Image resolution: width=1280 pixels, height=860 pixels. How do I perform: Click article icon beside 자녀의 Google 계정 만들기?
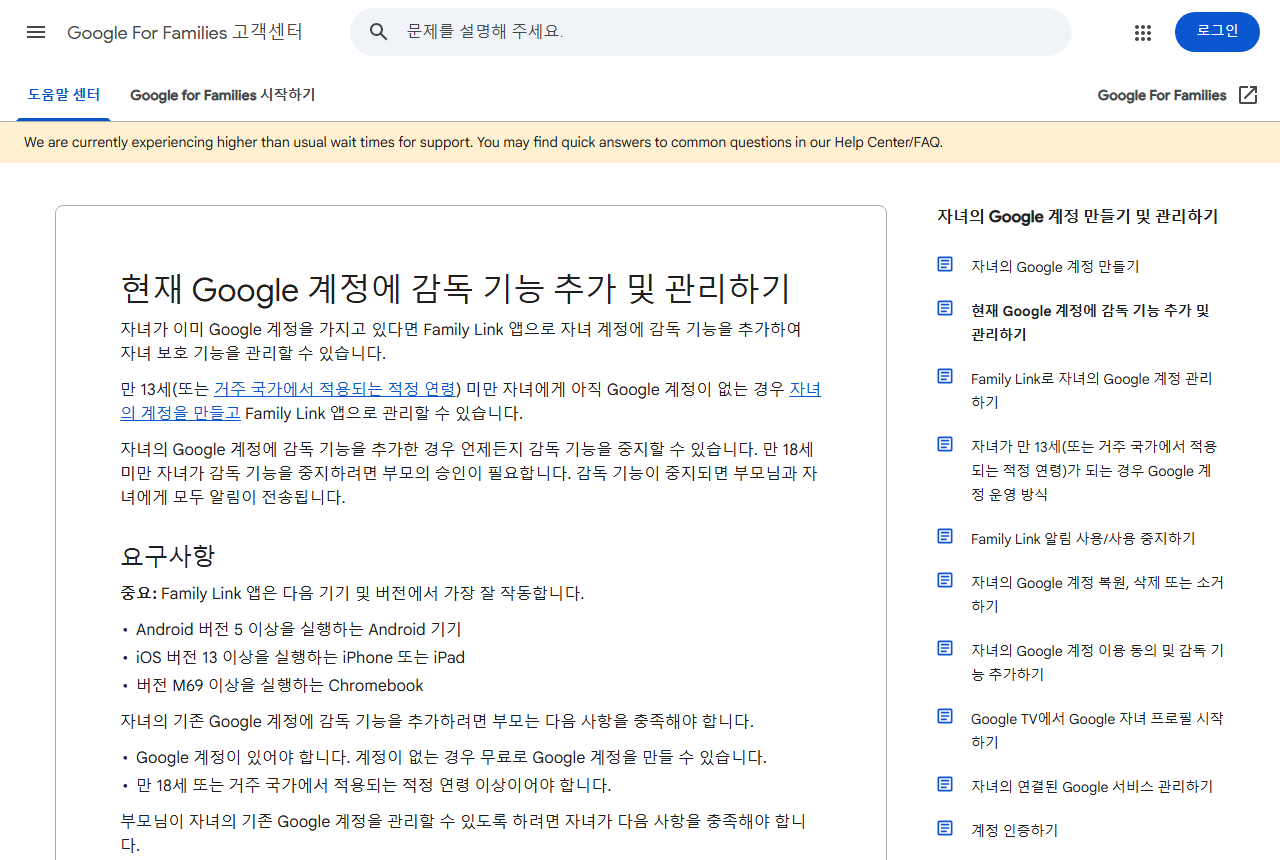point(945,264)
